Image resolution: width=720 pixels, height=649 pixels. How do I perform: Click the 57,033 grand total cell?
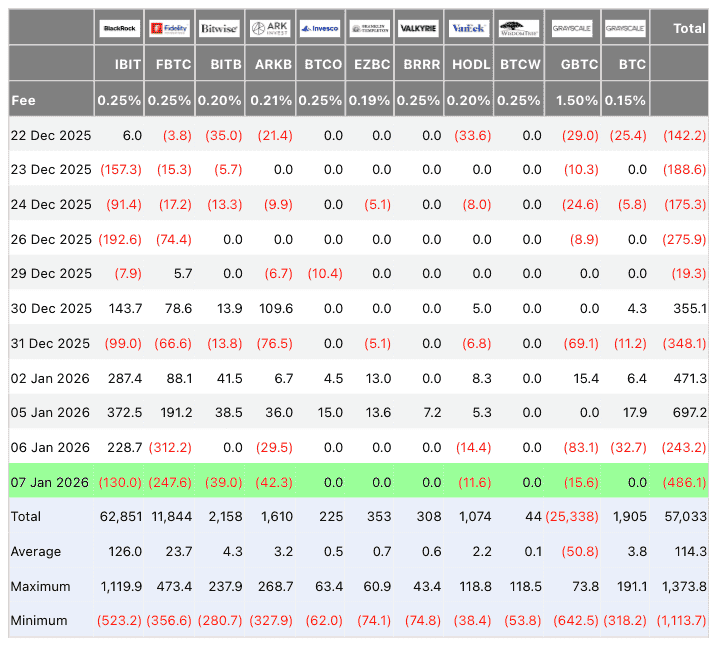pos(685,516)
